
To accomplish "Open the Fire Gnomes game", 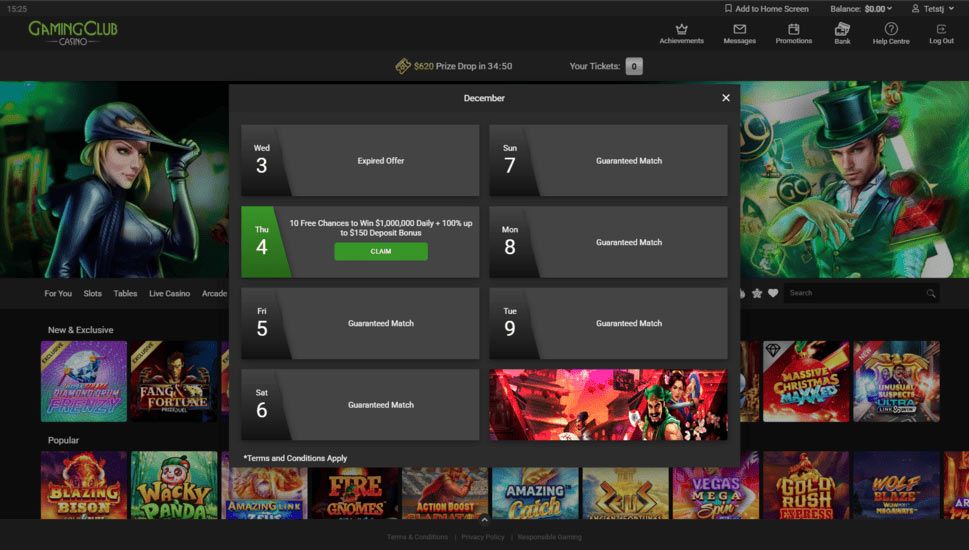I will pyautogui.click(x=355, y=493).
